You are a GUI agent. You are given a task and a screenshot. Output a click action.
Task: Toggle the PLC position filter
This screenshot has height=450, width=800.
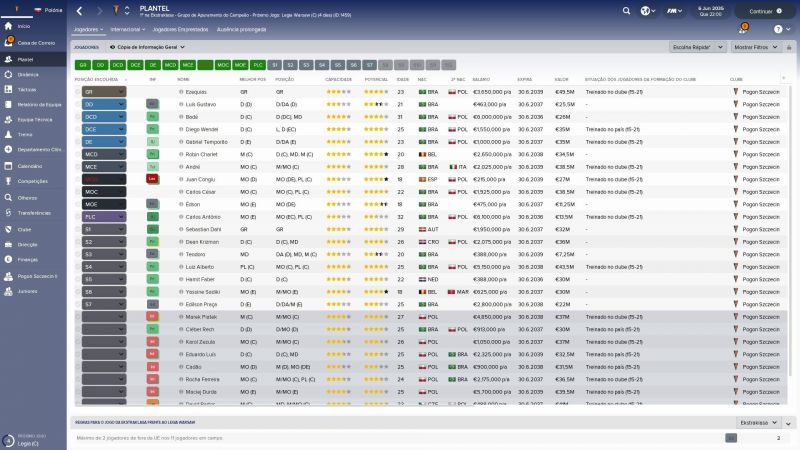tap(258, 64)
